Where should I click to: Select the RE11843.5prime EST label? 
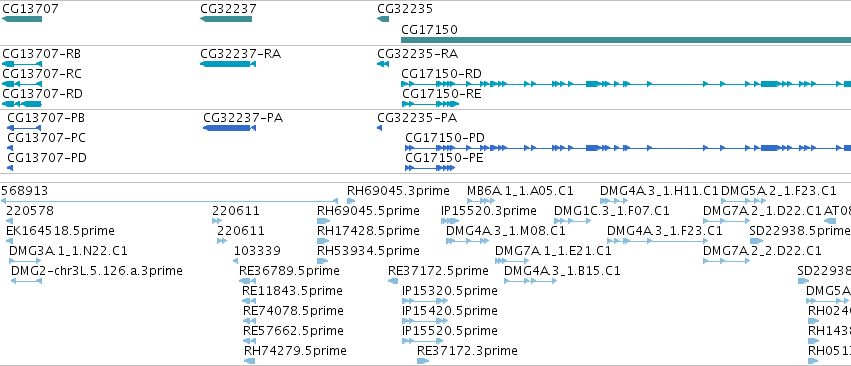292,291
